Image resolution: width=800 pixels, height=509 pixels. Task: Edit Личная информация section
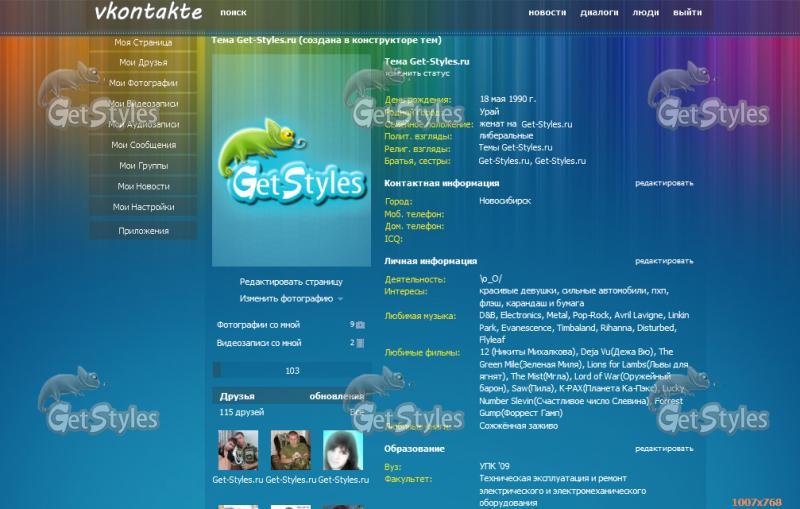[x=664, y=261]
